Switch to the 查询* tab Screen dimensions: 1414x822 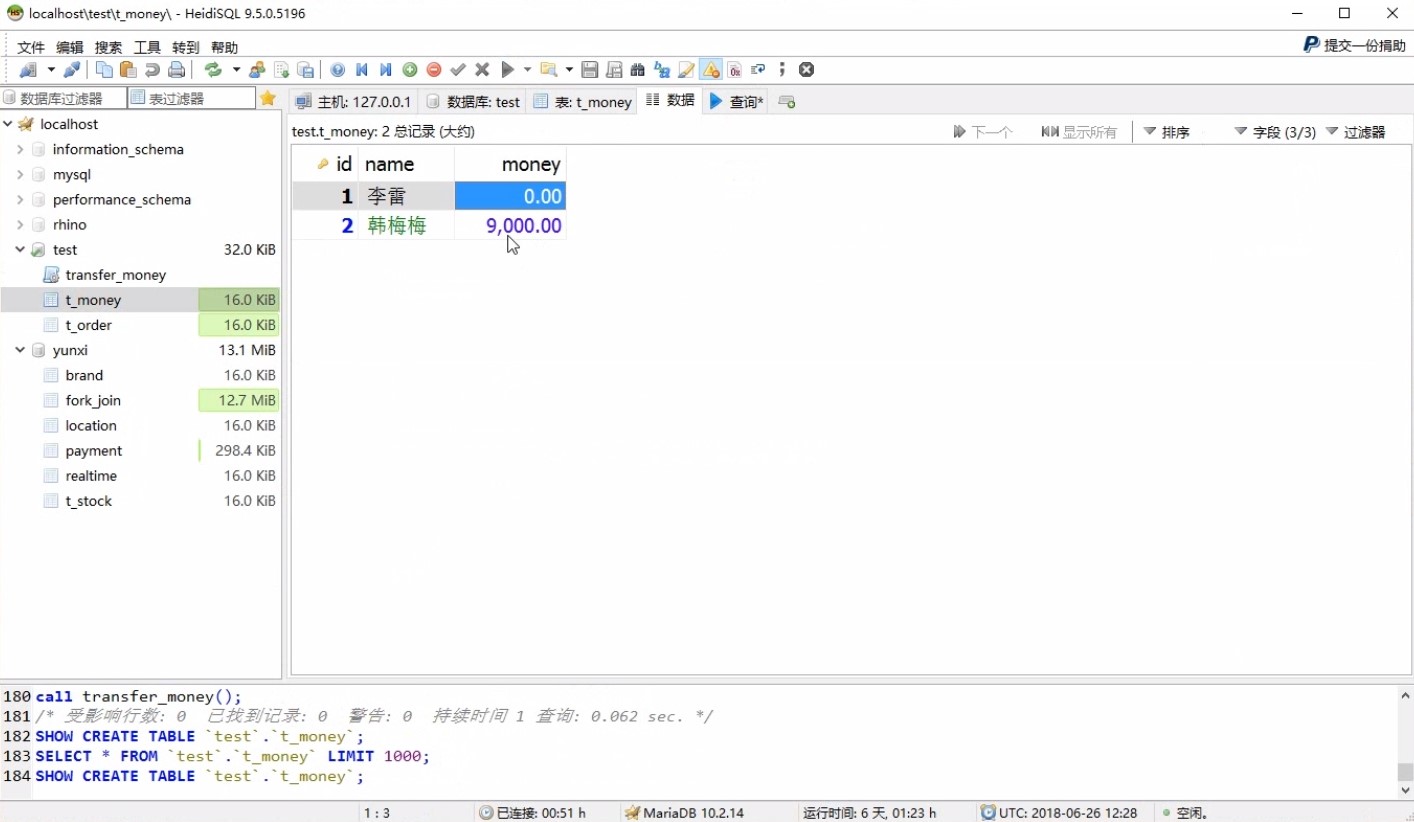coord(736,102)
